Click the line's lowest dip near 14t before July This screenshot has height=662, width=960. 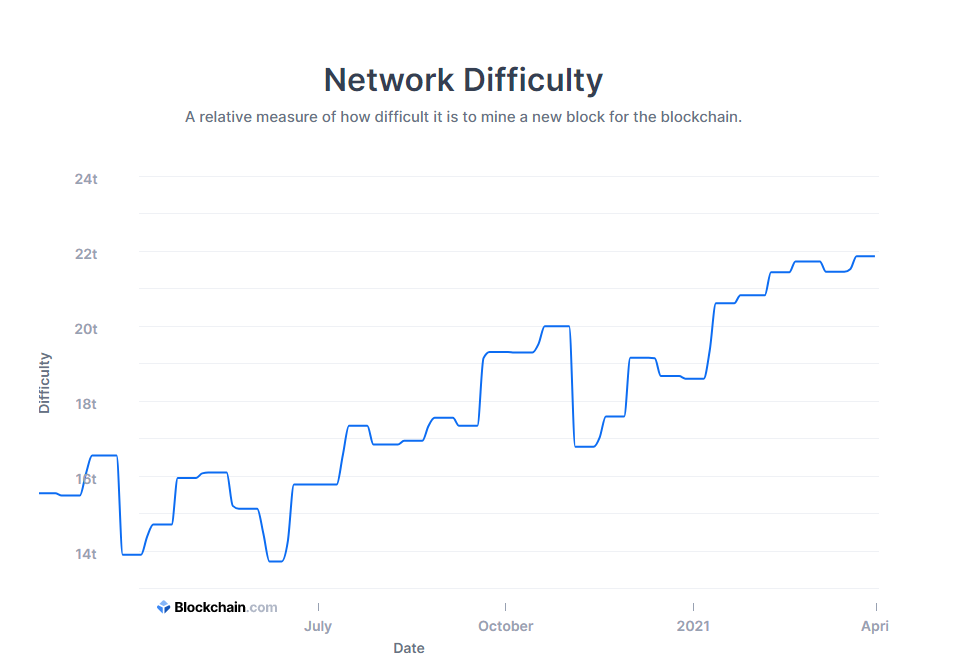[x=276, y=561]
